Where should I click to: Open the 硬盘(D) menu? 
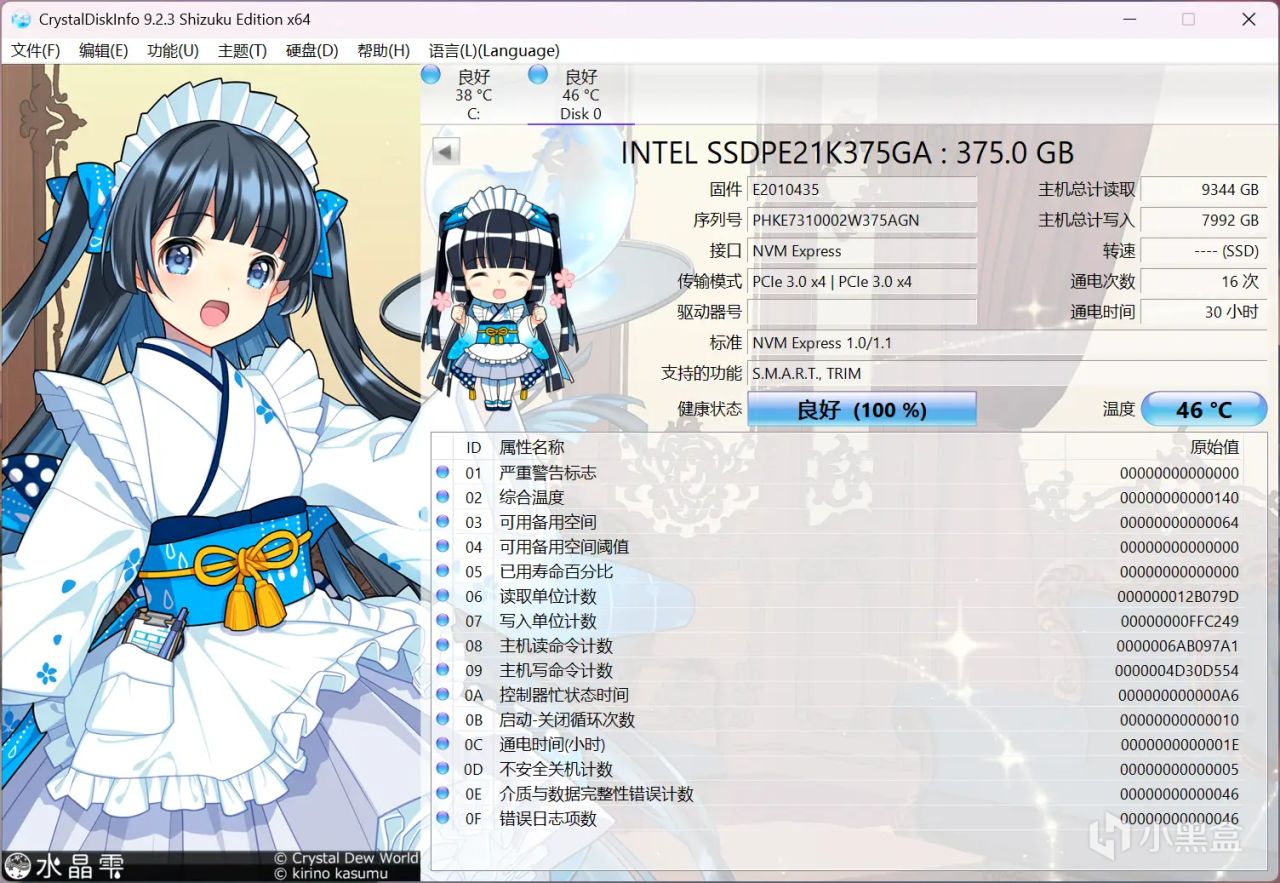312,51
